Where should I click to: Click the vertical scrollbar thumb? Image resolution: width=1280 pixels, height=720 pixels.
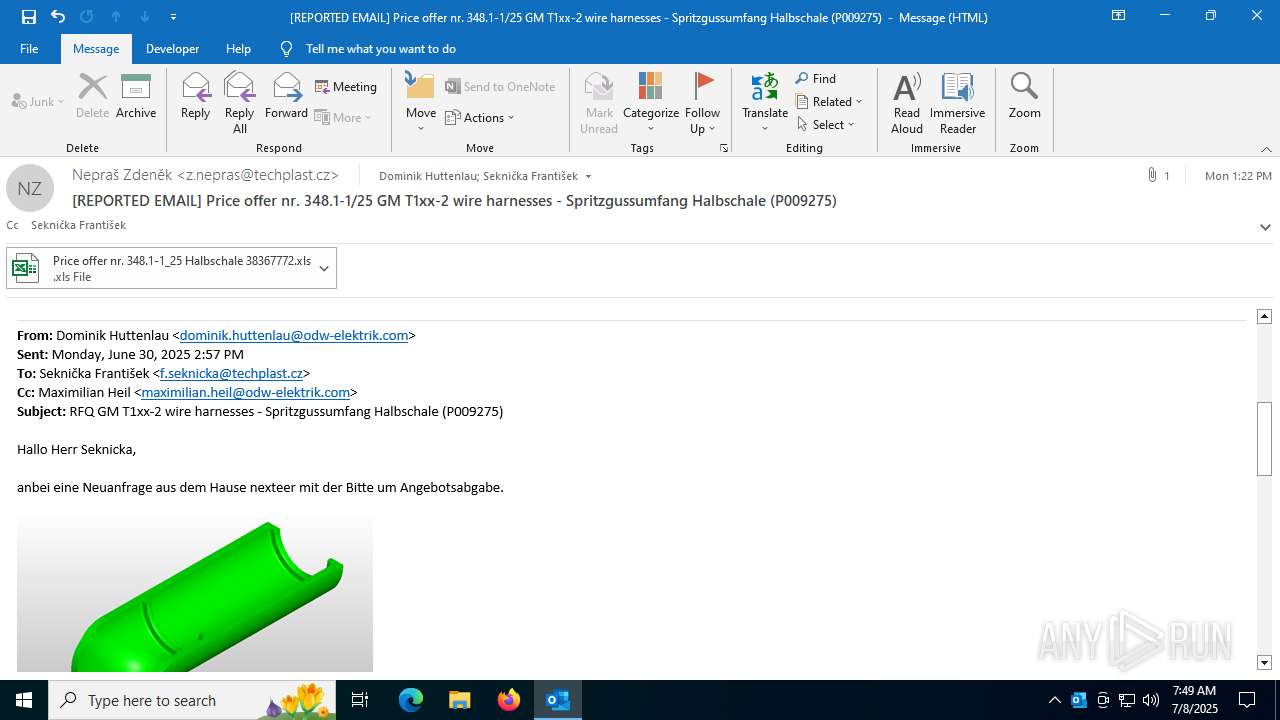pyautogui.click(x=1264, y=439)
